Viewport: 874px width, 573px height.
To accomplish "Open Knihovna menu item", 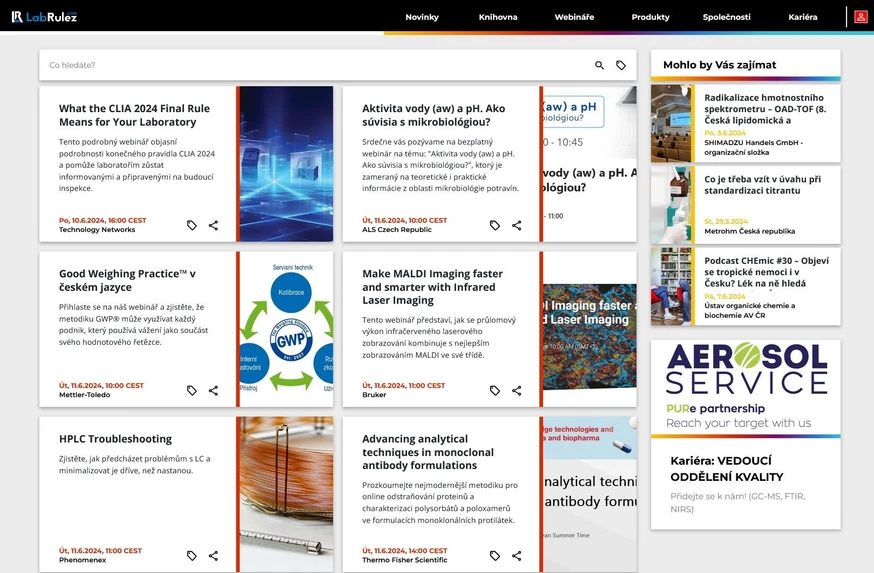I will [x=498, y=17].
